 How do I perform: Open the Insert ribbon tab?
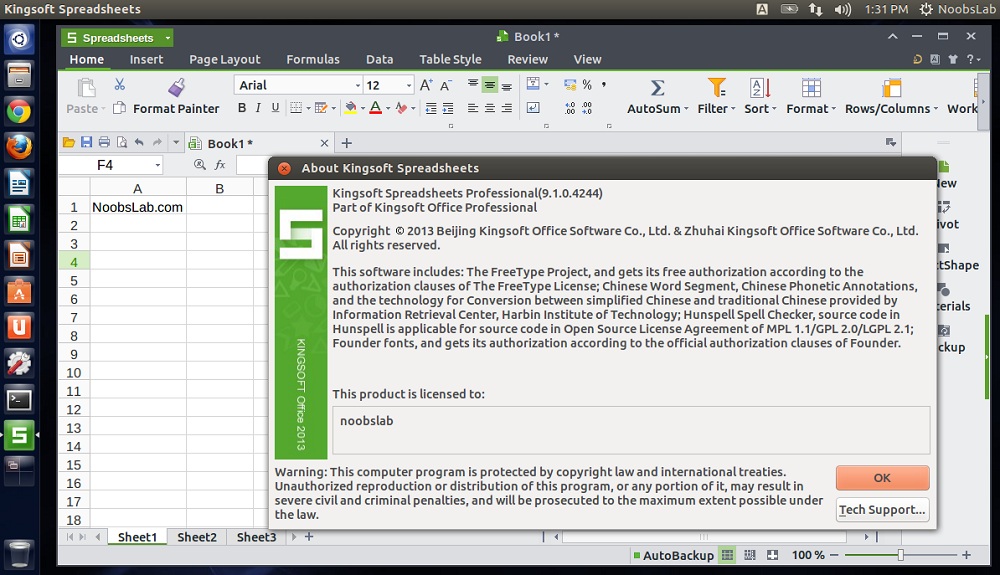(x=146, y=59)
